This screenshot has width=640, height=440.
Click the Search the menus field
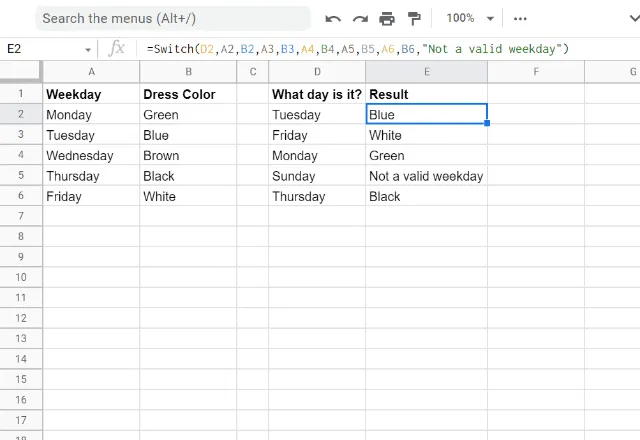coord(170,18)
